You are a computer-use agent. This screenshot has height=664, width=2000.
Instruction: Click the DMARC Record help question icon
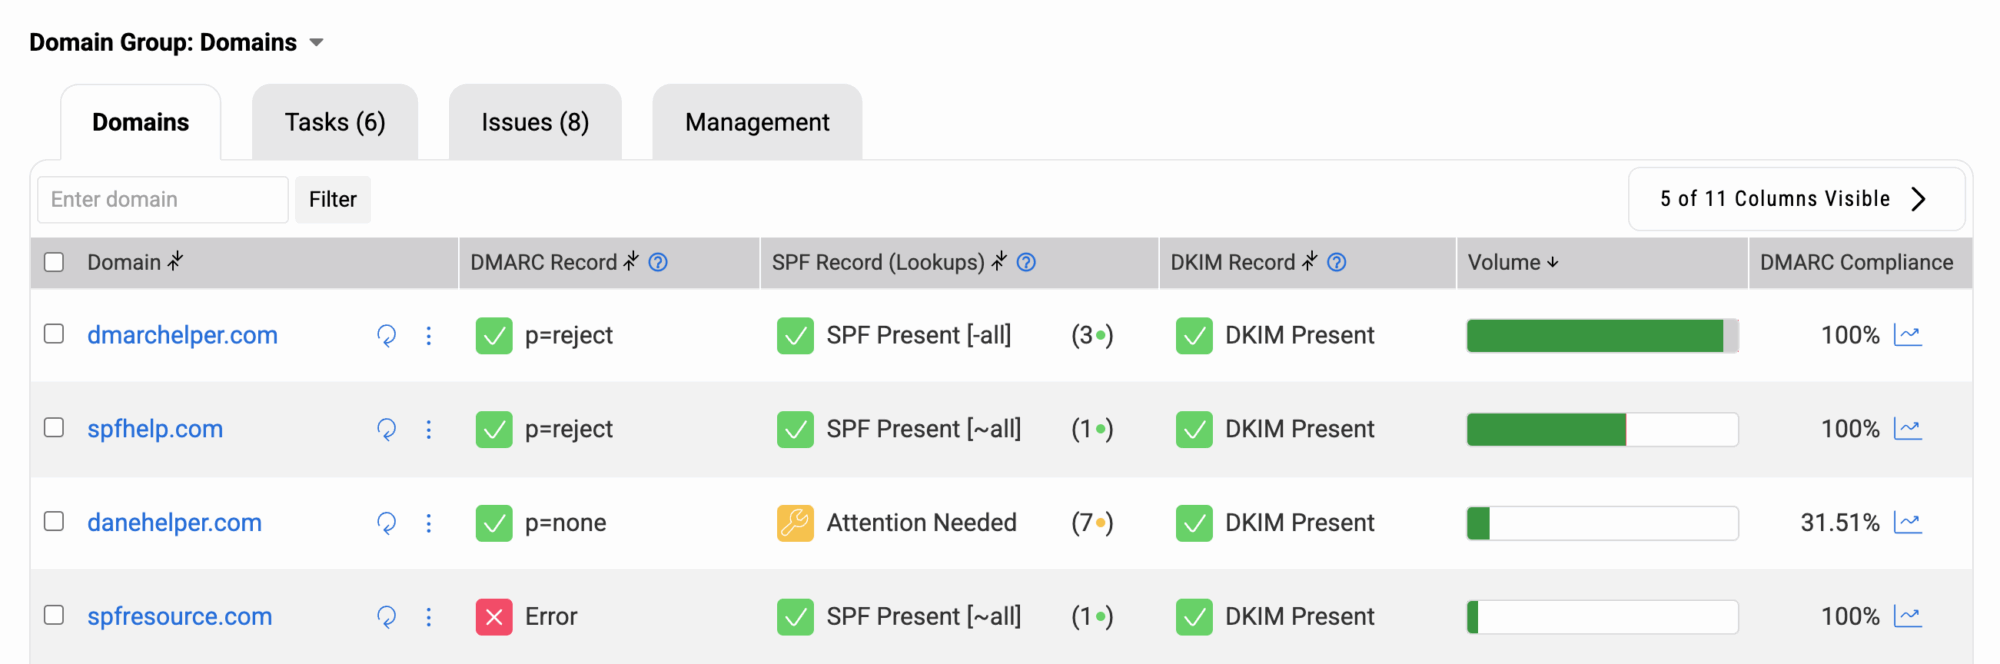click(658, 262)
